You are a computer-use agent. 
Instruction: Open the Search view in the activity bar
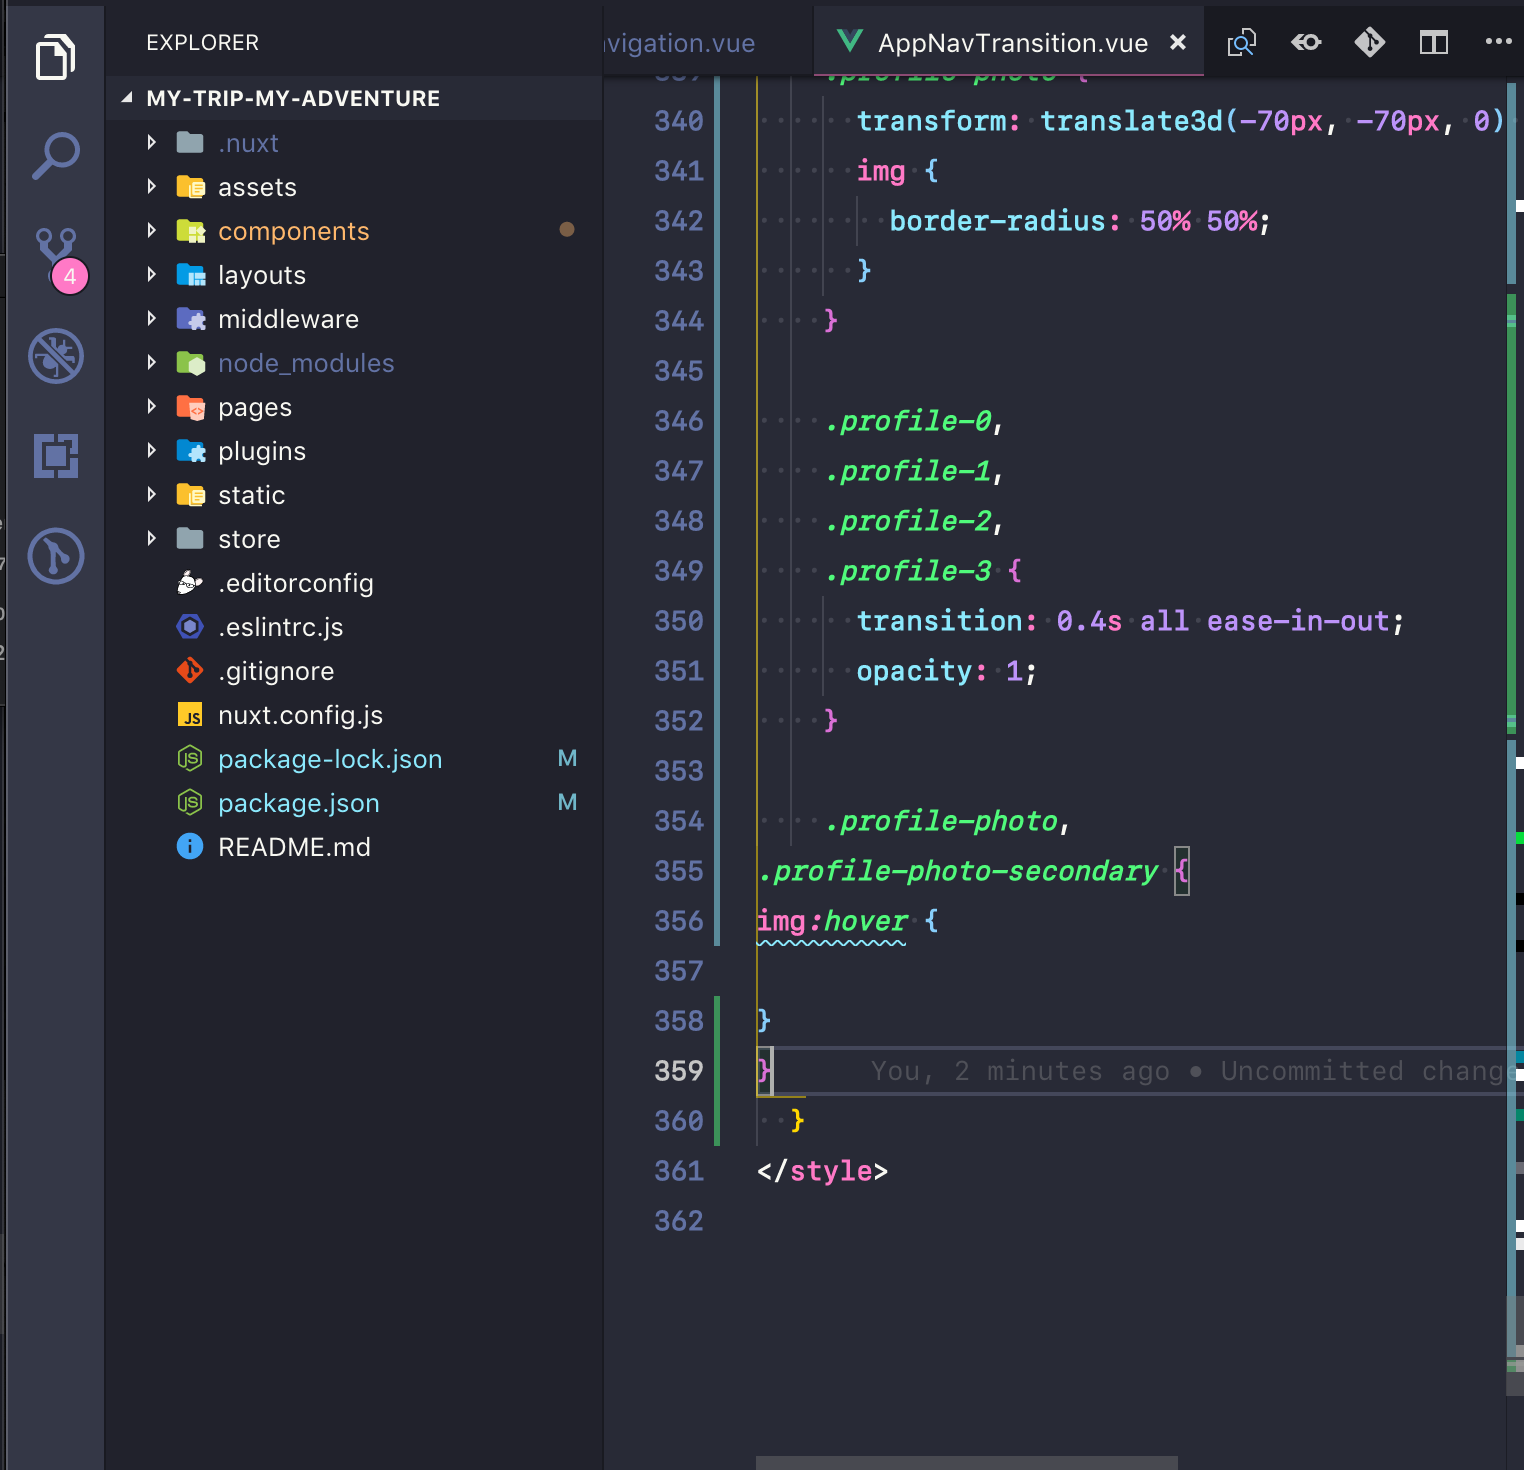tap(55, 155)
